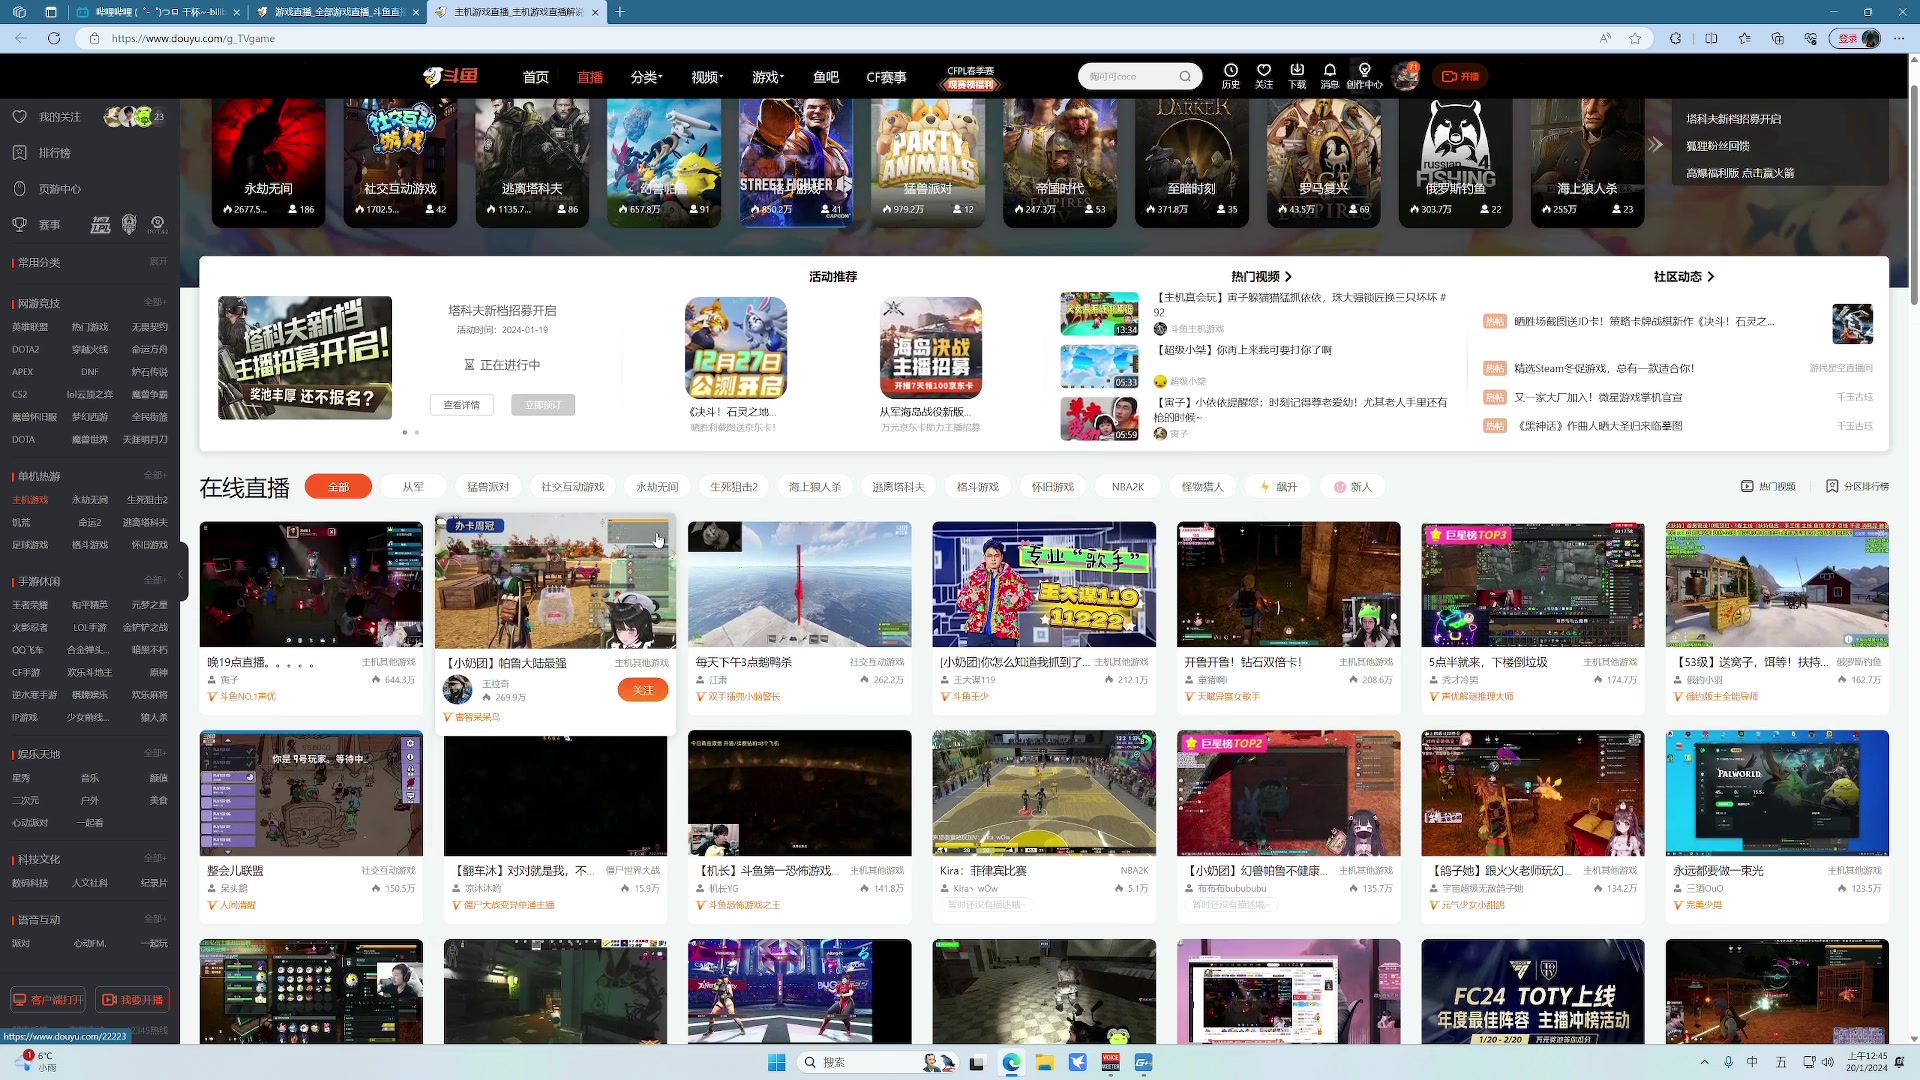
Task: Open the 分类 dropdown in nav
Action: [x=646, y=77]
